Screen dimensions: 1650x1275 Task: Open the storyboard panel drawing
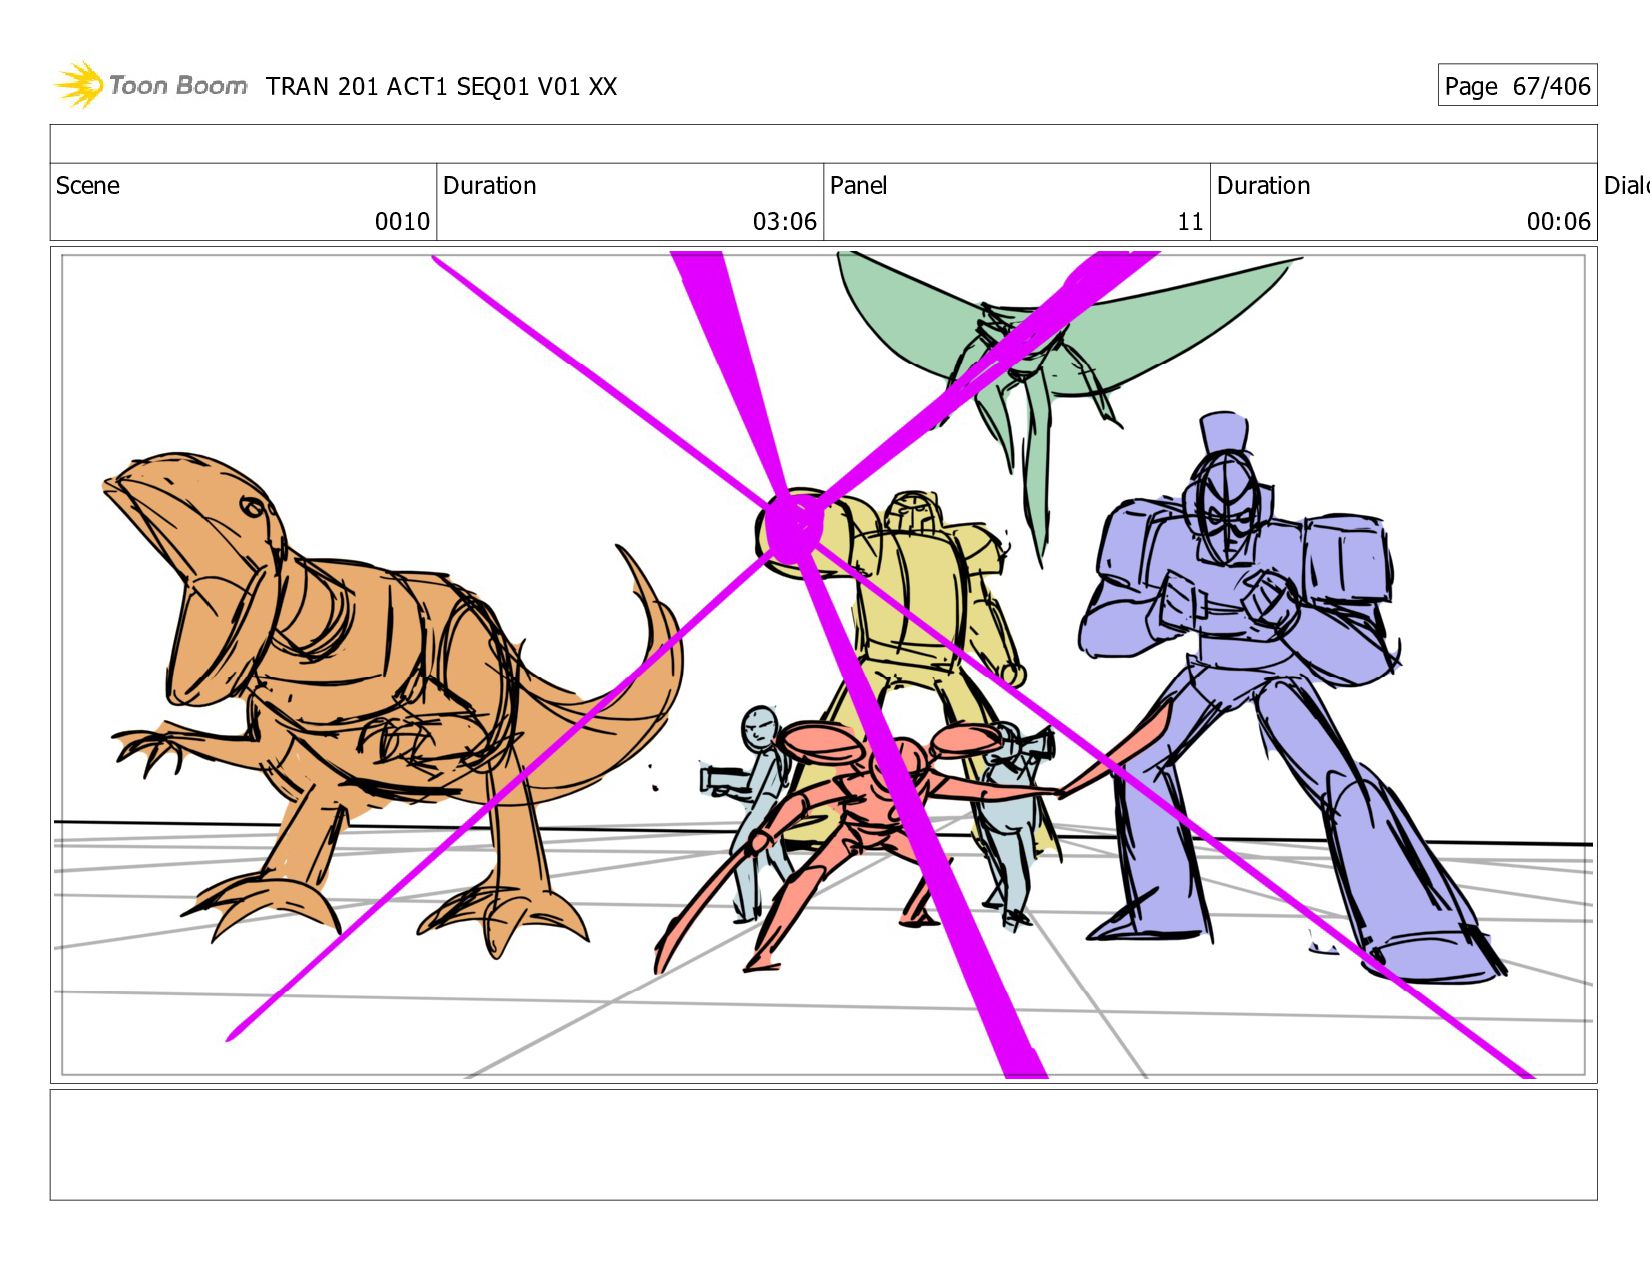tap(824, 665)
